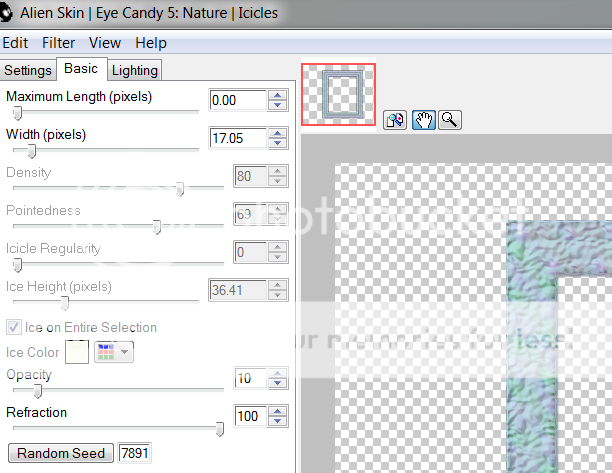
Task: Select the show original preview icon
Action: 395,120
